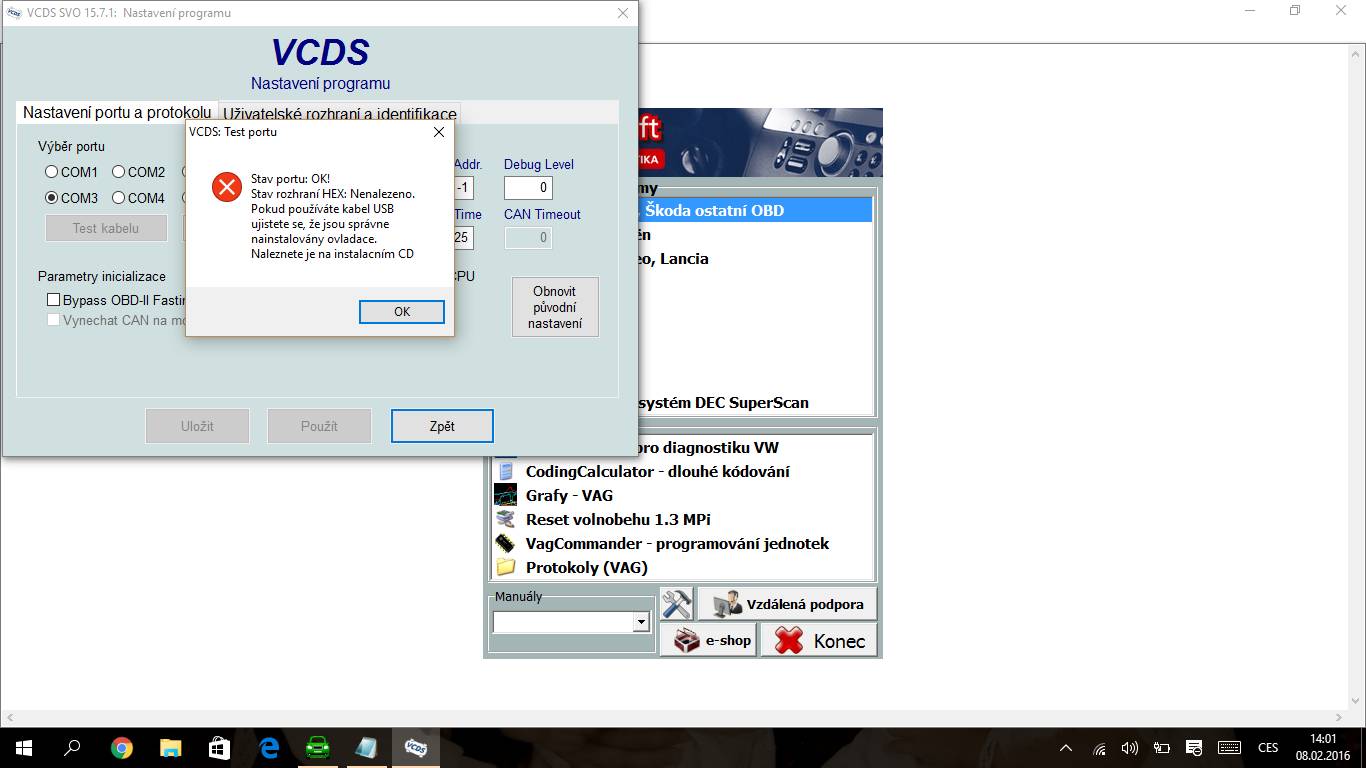Click the Time field showing 25
This screenshot has width=1366, height=768.
(x=463, y=237)
